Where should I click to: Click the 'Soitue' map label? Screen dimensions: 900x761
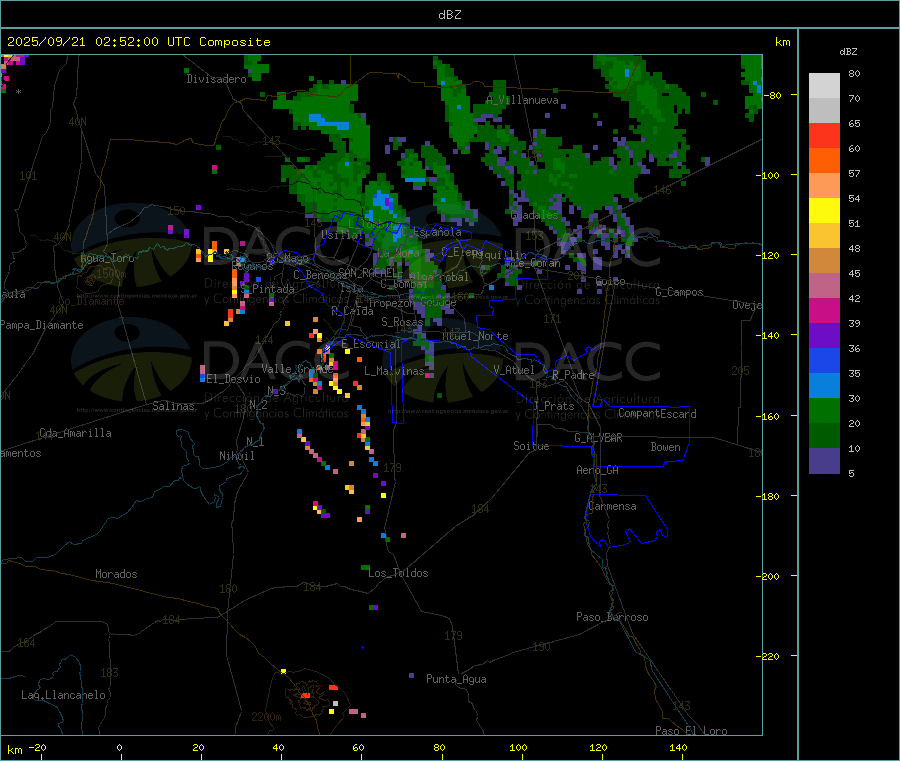(531, 446)
